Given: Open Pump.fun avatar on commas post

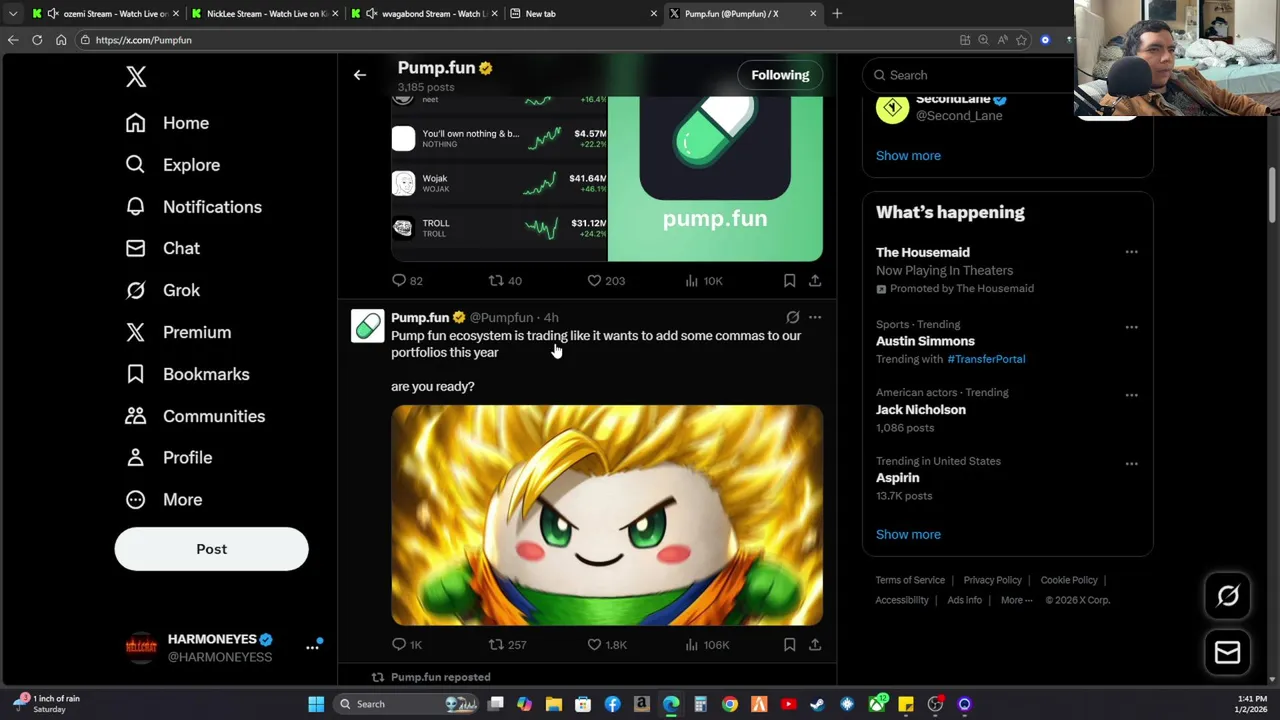Looking at the screenshot, I should pos(367,326).
